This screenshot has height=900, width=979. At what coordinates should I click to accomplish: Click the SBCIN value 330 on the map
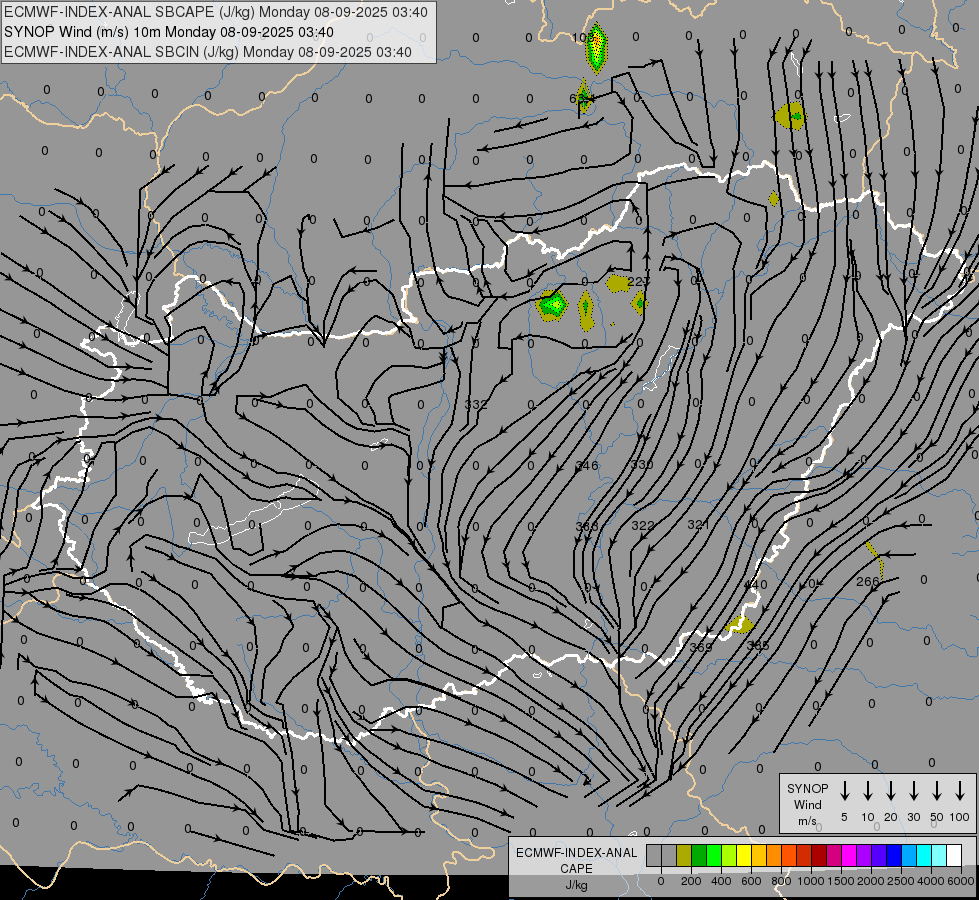[x=642, y=464]
